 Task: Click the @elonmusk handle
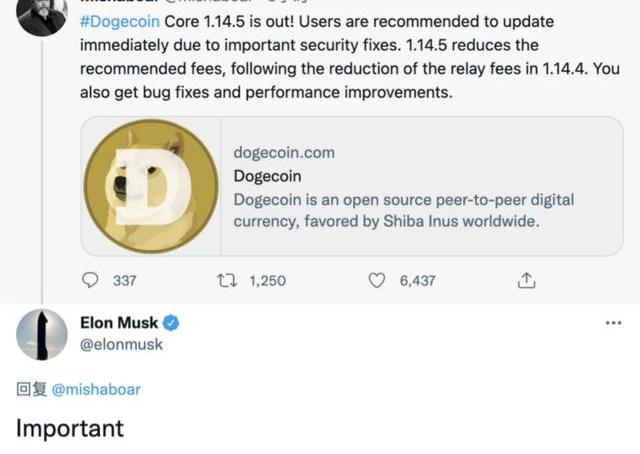(x=120, y=344)
